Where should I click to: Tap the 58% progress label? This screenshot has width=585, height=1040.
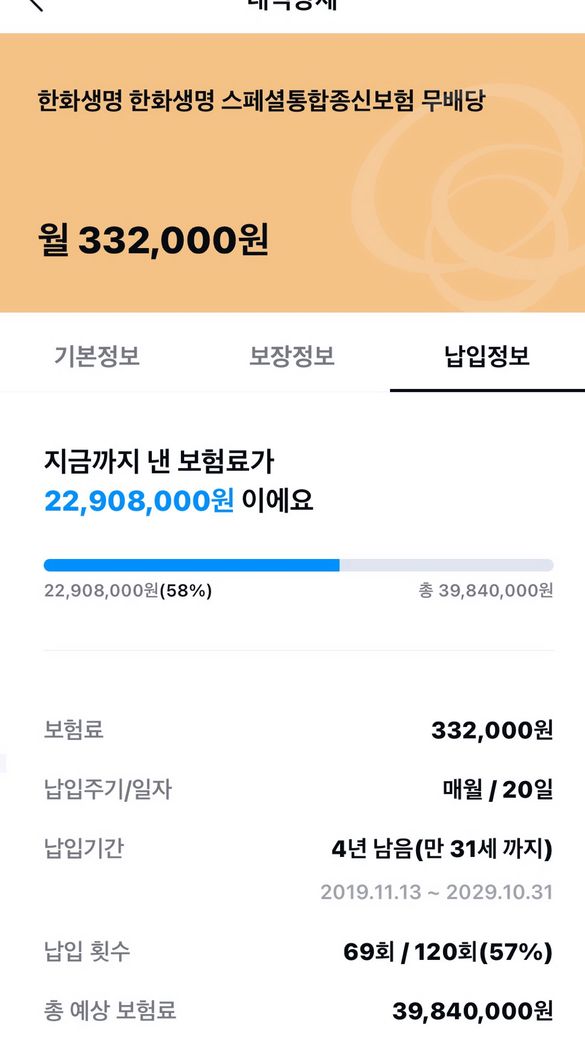coord(186,590)
